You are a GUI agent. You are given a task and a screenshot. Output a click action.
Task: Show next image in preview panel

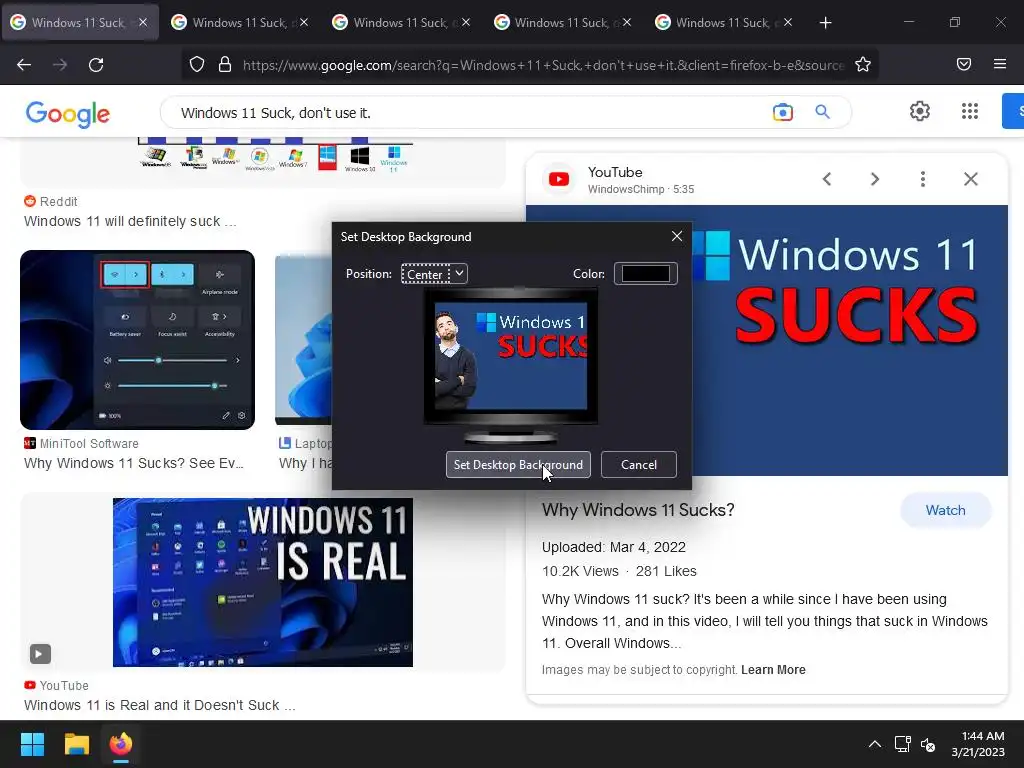[x=875, y=179]
